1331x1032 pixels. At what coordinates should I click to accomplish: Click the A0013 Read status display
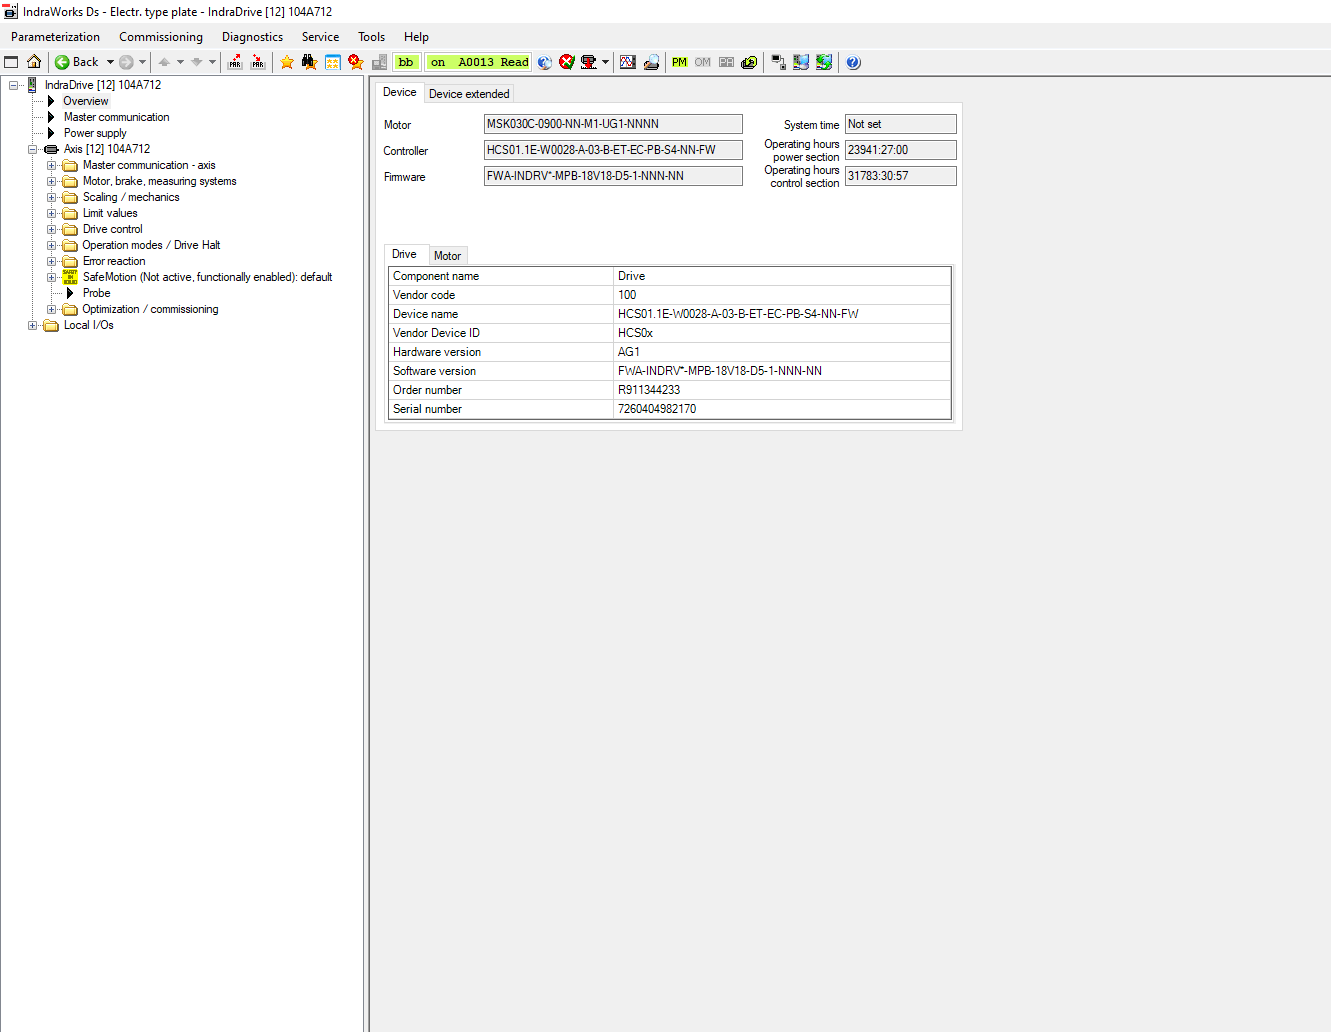[x=479, y=62]
